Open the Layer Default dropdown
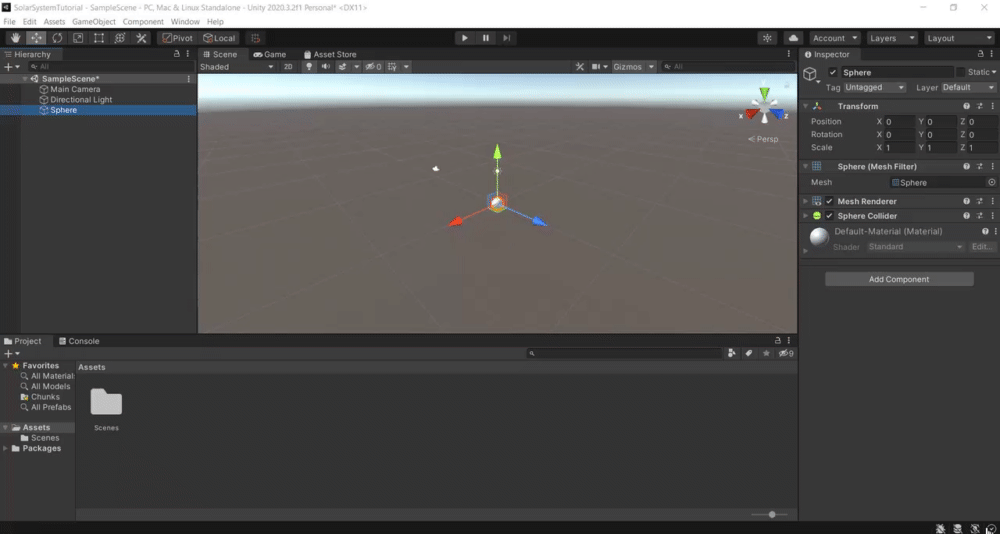 click(969, 87)
